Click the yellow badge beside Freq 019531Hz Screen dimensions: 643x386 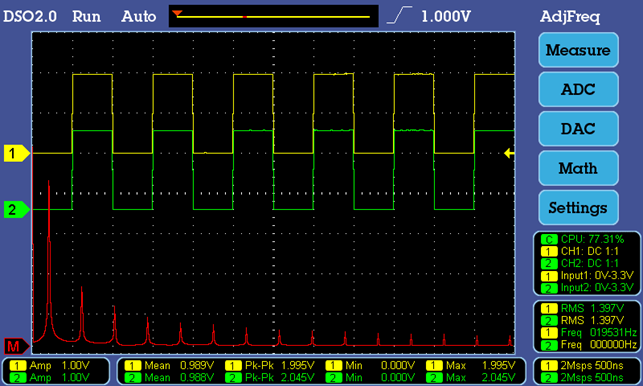coord(549,333)
